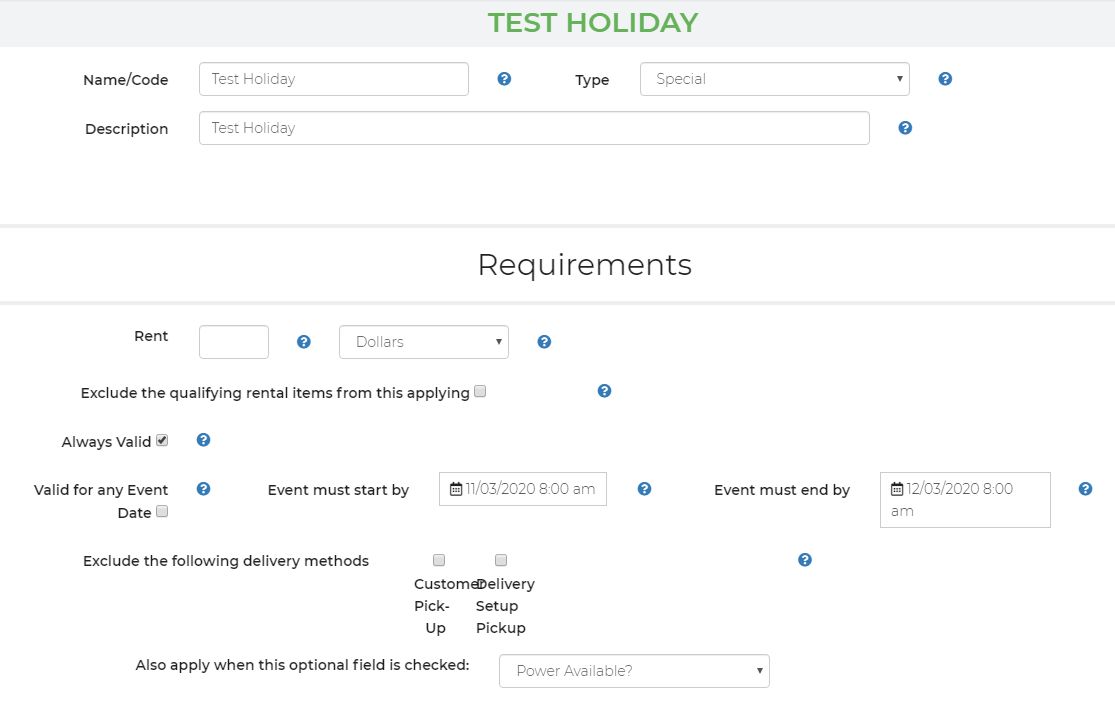Check Exclude the qualifying rental items box
Viewport: 1115px width, 711px height.
coord(480,392)
